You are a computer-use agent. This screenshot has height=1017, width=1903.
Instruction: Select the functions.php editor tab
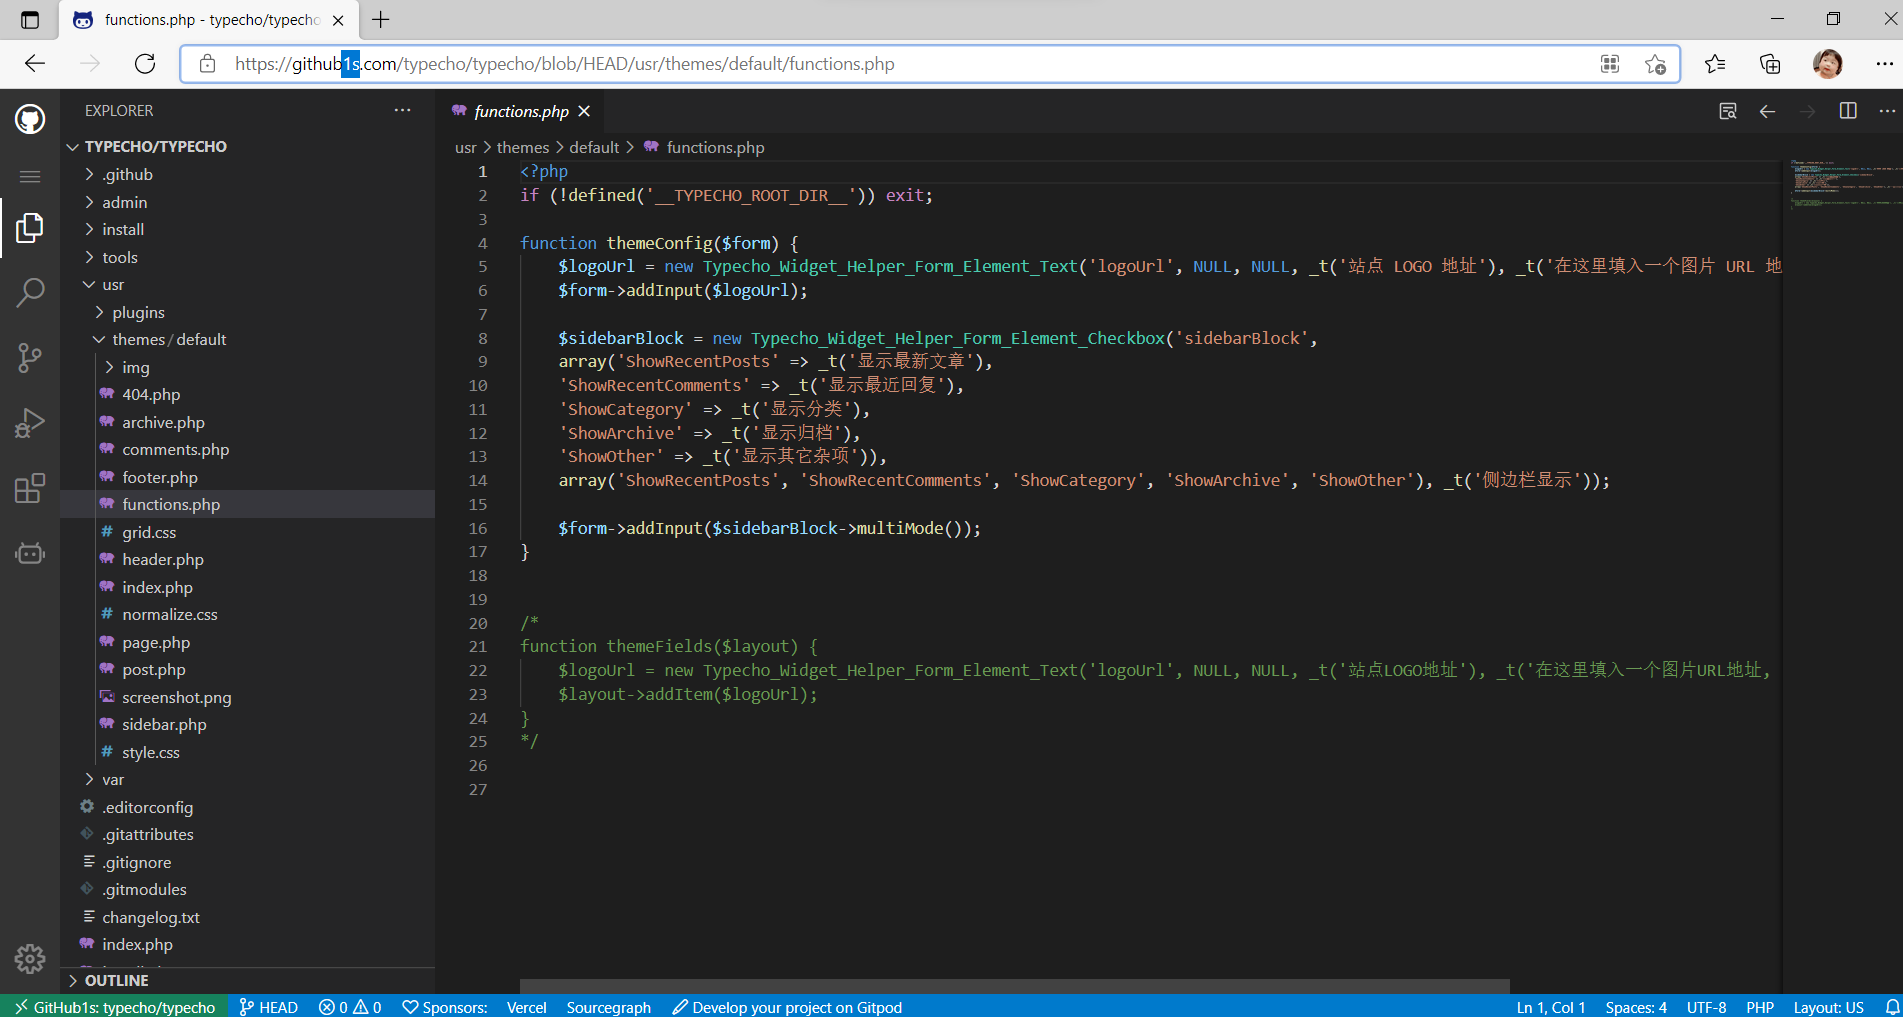click(520, 111)
